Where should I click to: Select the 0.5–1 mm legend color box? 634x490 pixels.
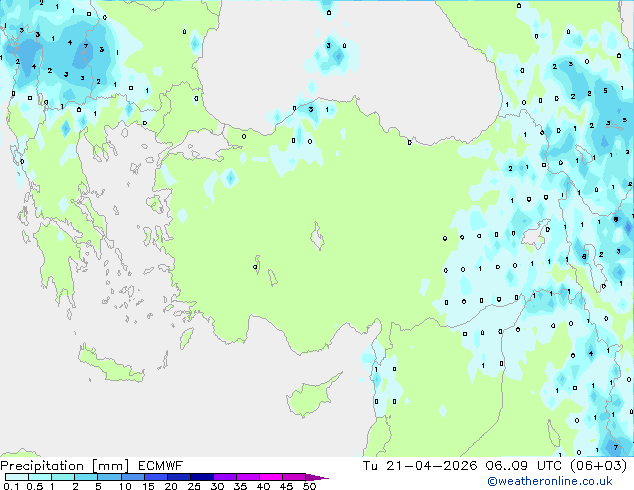(40, 477)
